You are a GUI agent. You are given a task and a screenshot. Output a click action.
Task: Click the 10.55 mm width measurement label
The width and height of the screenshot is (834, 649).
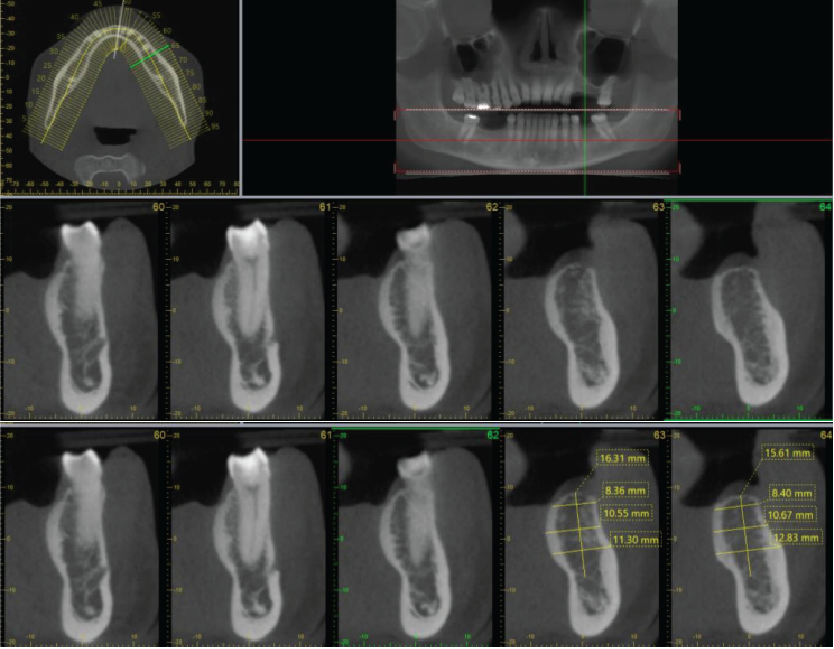[628, 513]
